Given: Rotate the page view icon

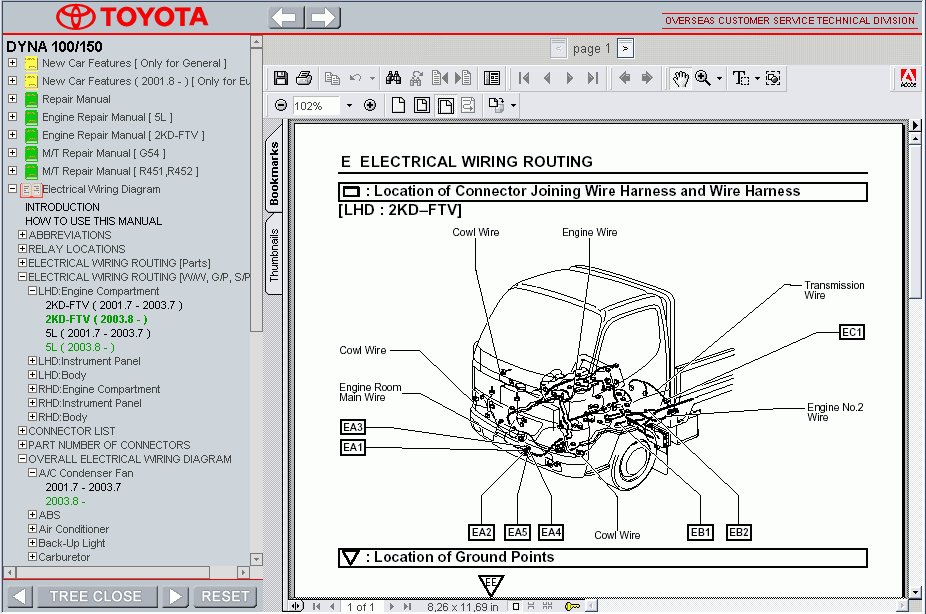Looking at the screenshot, I should coord(496,106).
